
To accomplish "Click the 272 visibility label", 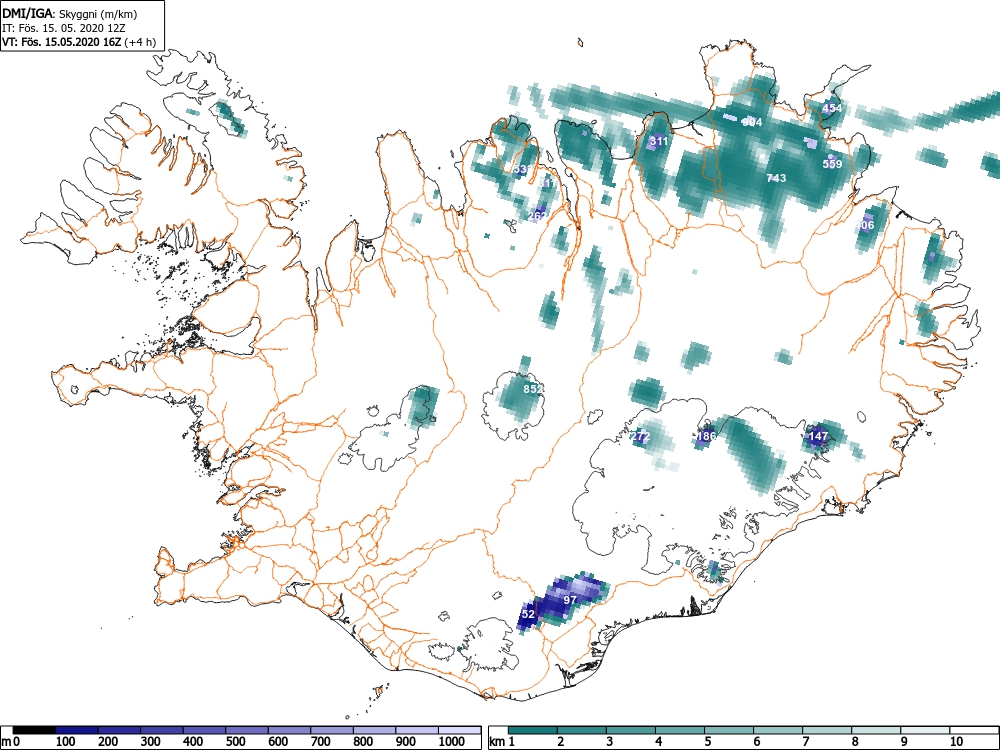I will click(640, 437).
